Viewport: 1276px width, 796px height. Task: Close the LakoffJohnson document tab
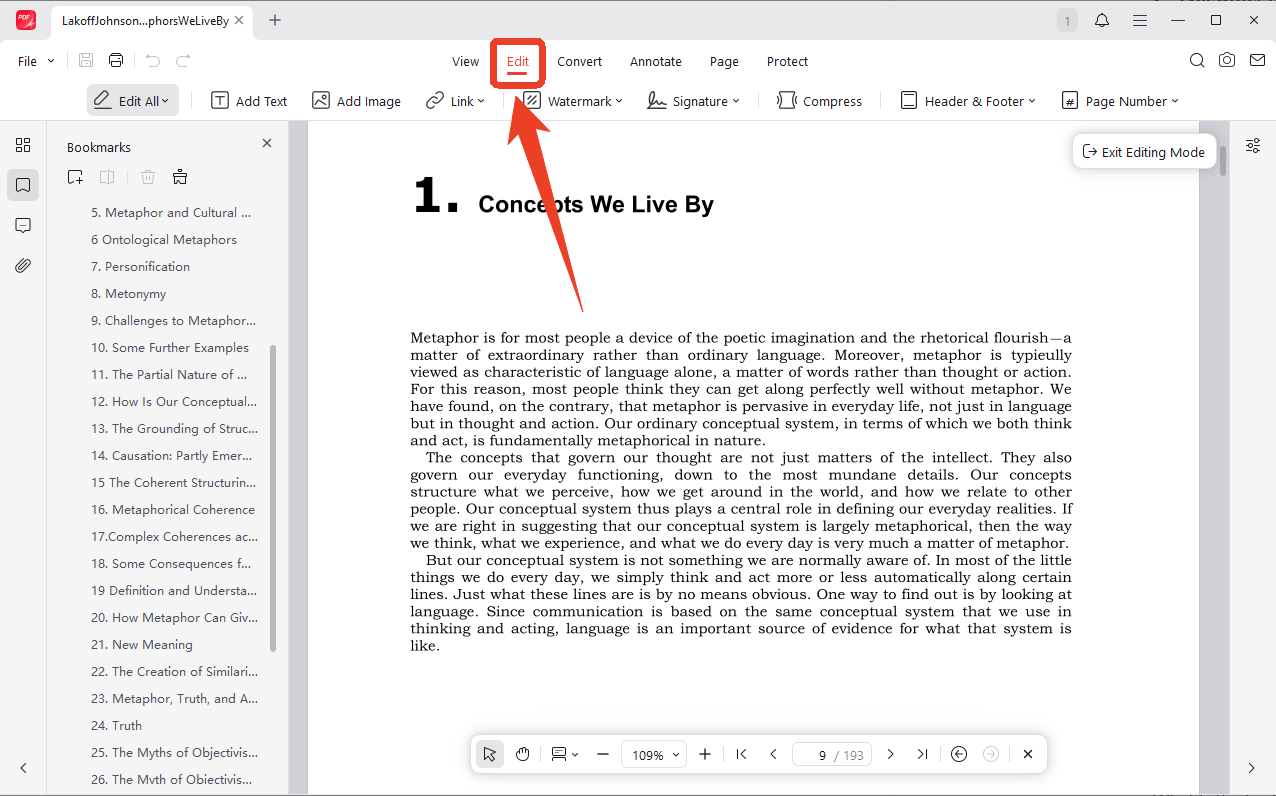point(239,20)
